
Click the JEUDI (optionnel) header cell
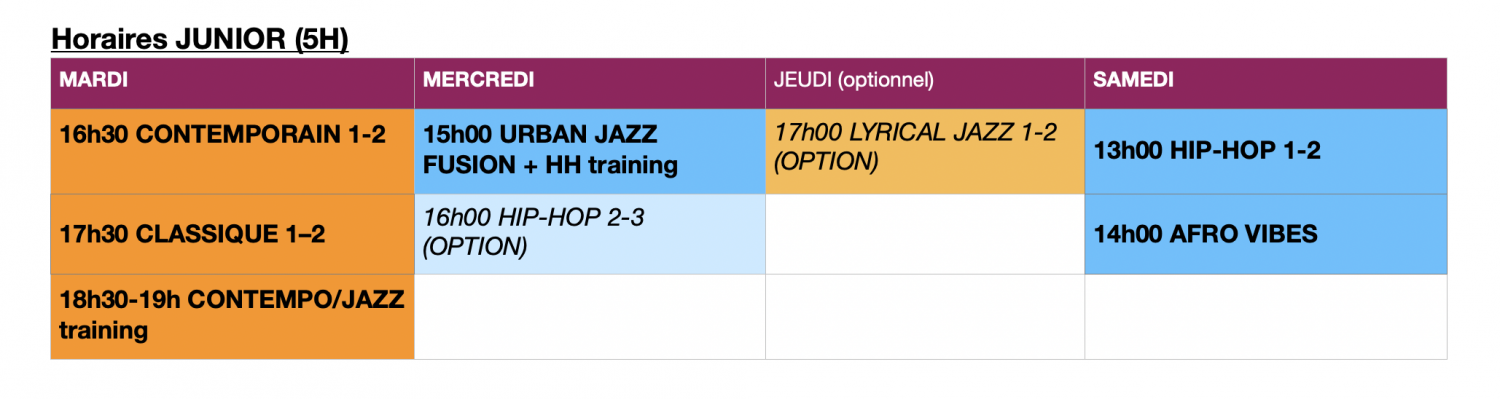coord(925,83)
